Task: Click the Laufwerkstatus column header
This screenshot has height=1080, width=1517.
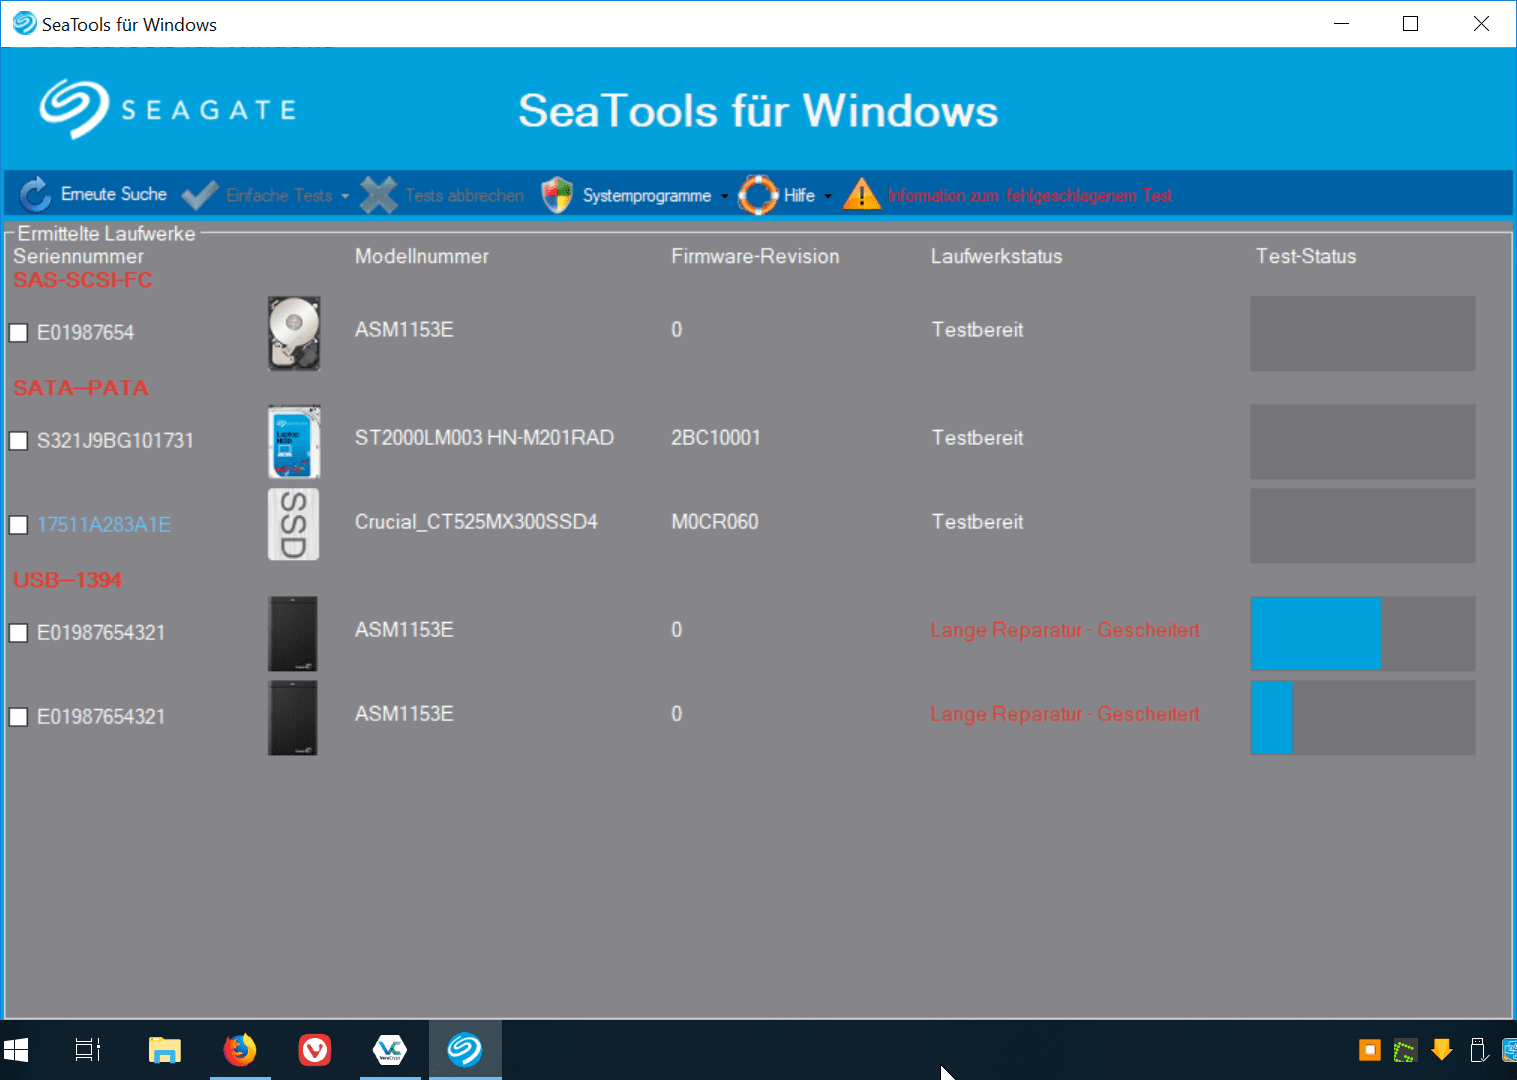Action: pyautogui.click(x=996, y=256)
